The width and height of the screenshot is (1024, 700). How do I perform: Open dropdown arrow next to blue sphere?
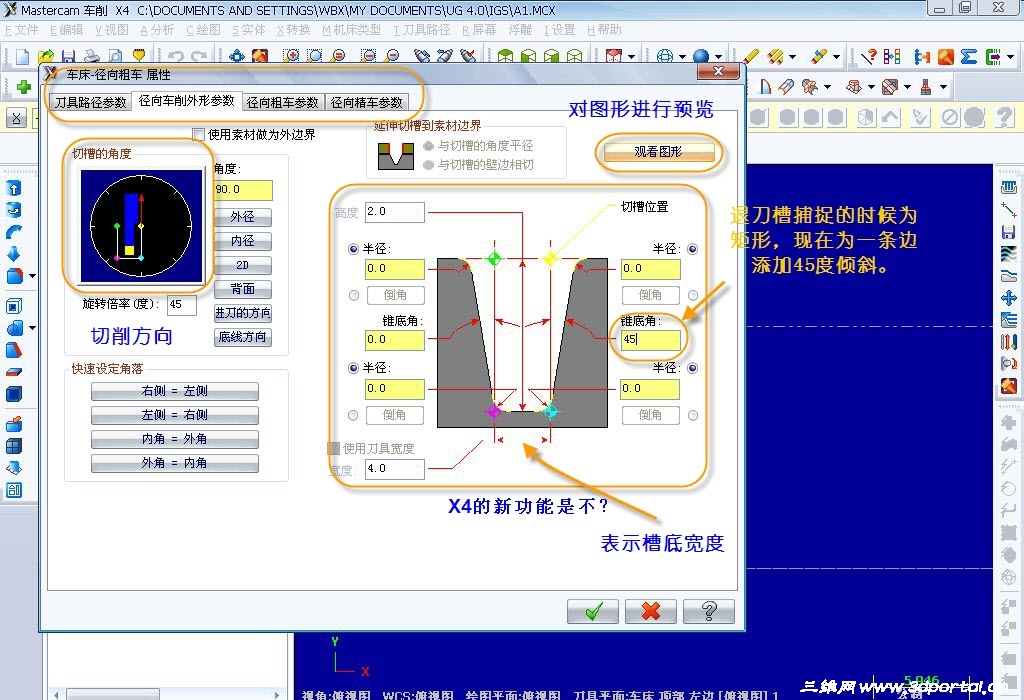(x=718, y=57)
